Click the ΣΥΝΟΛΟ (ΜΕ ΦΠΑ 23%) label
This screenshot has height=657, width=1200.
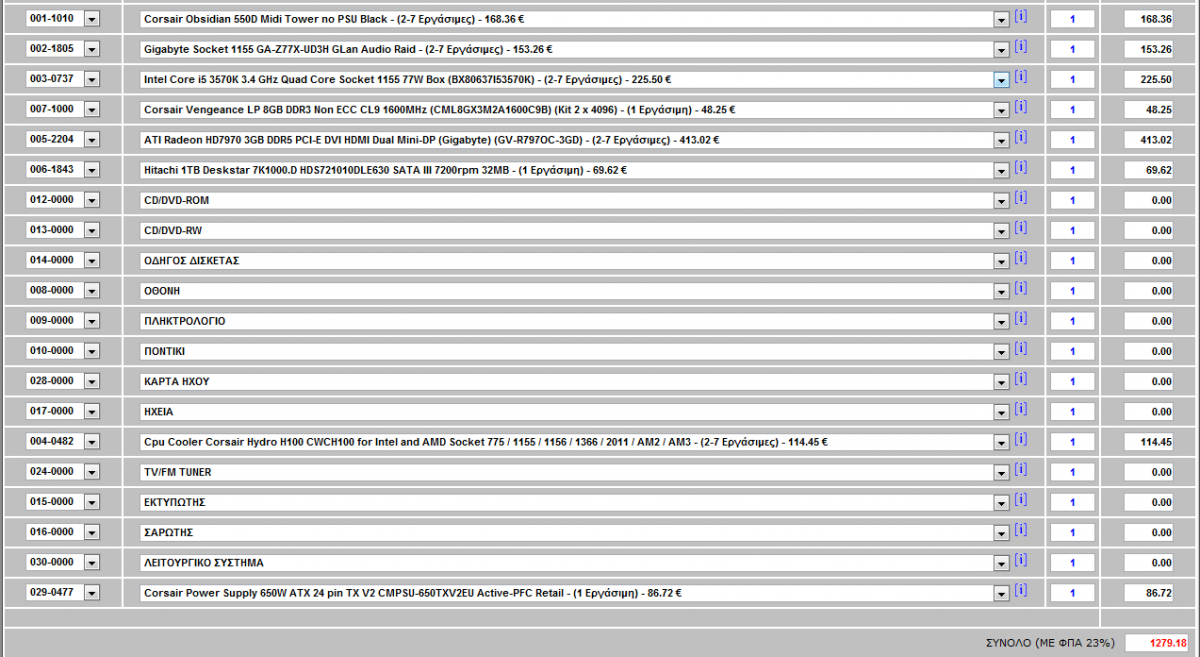pyautogui.click(x=1048, y=642)
